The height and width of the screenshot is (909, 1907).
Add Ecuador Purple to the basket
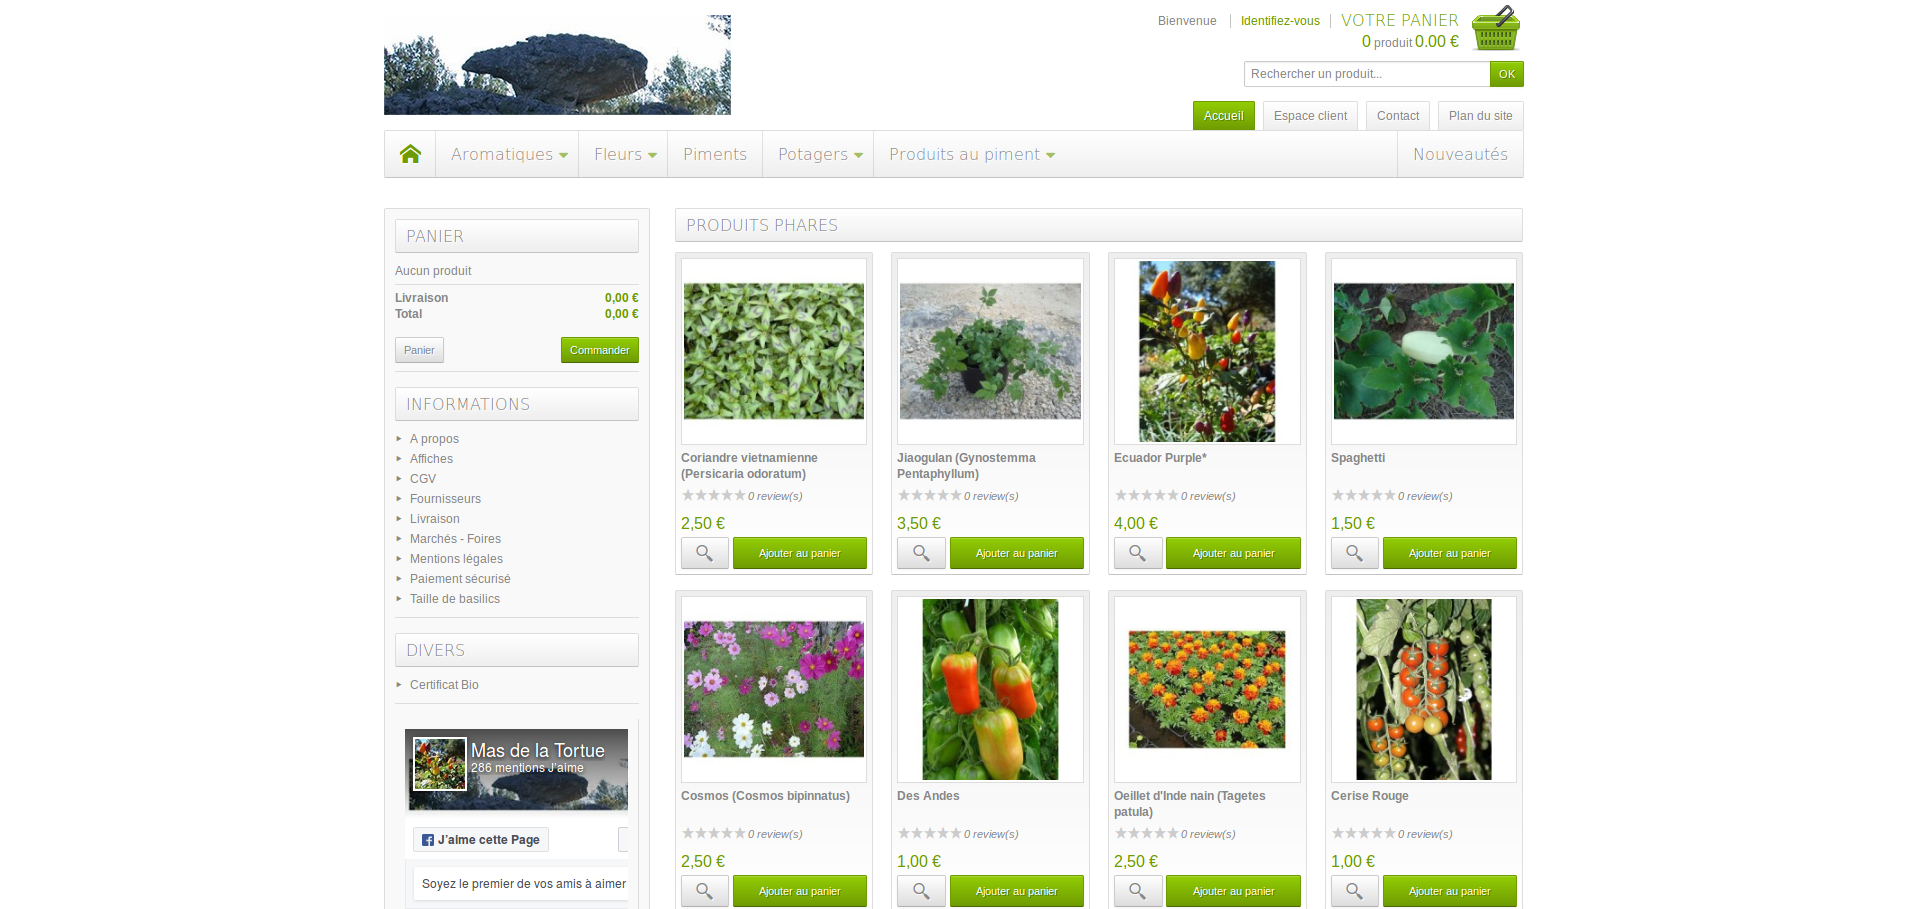(x=1233, y=553)
